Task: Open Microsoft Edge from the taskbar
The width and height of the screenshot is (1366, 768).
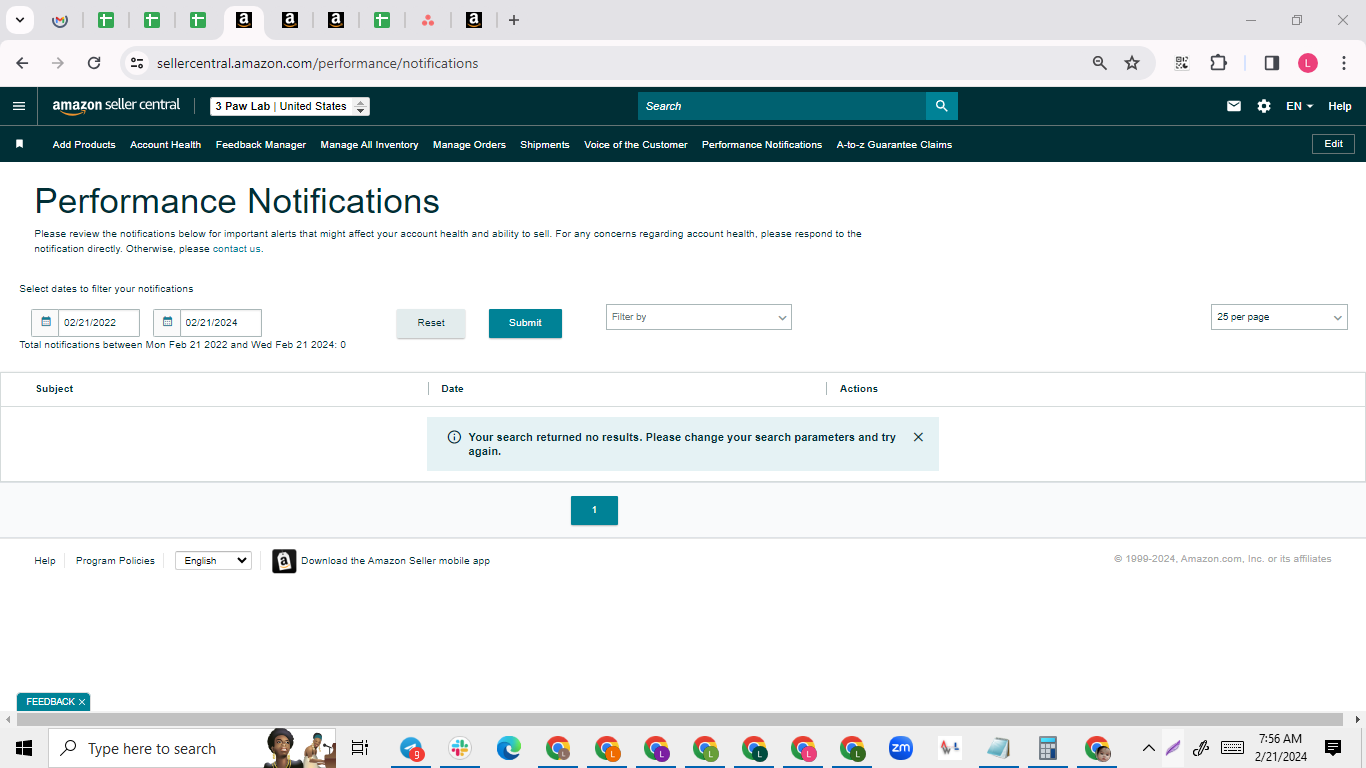Action: click(509, 748)
